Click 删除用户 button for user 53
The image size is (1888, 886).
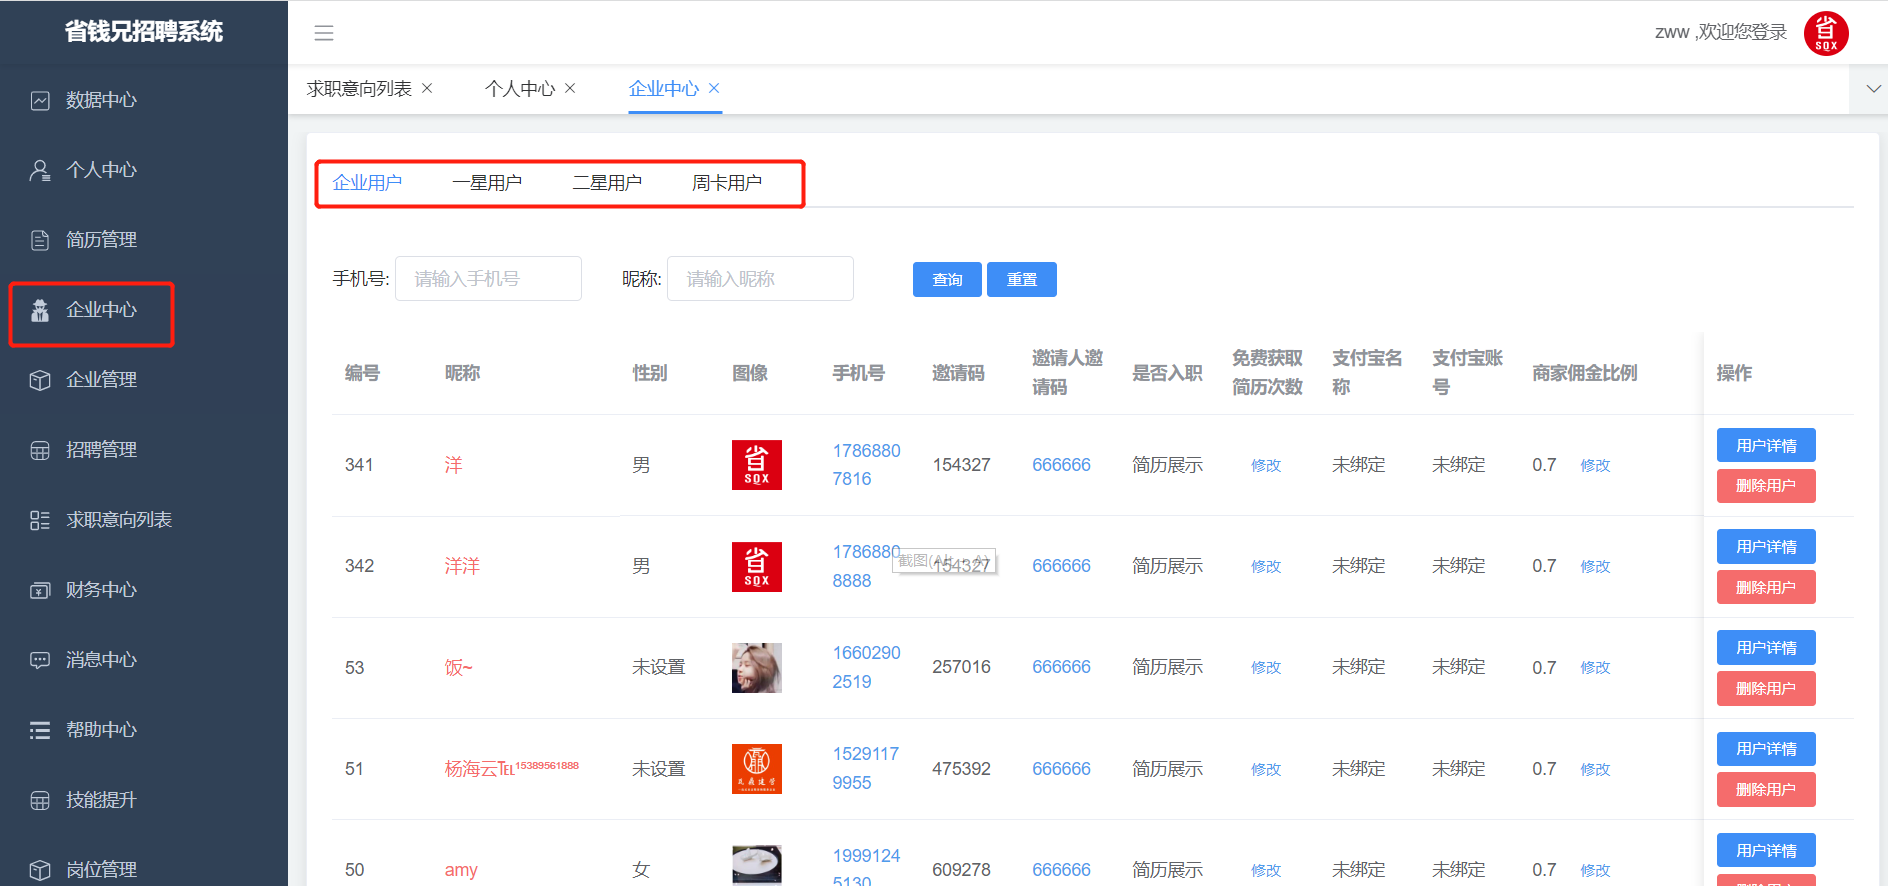[1766, 688]
